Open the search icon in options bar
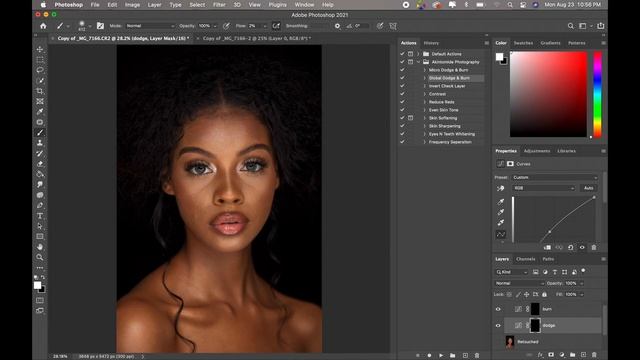Image resolution: width=640 pixels, height=360 pixels. (570, 26)
